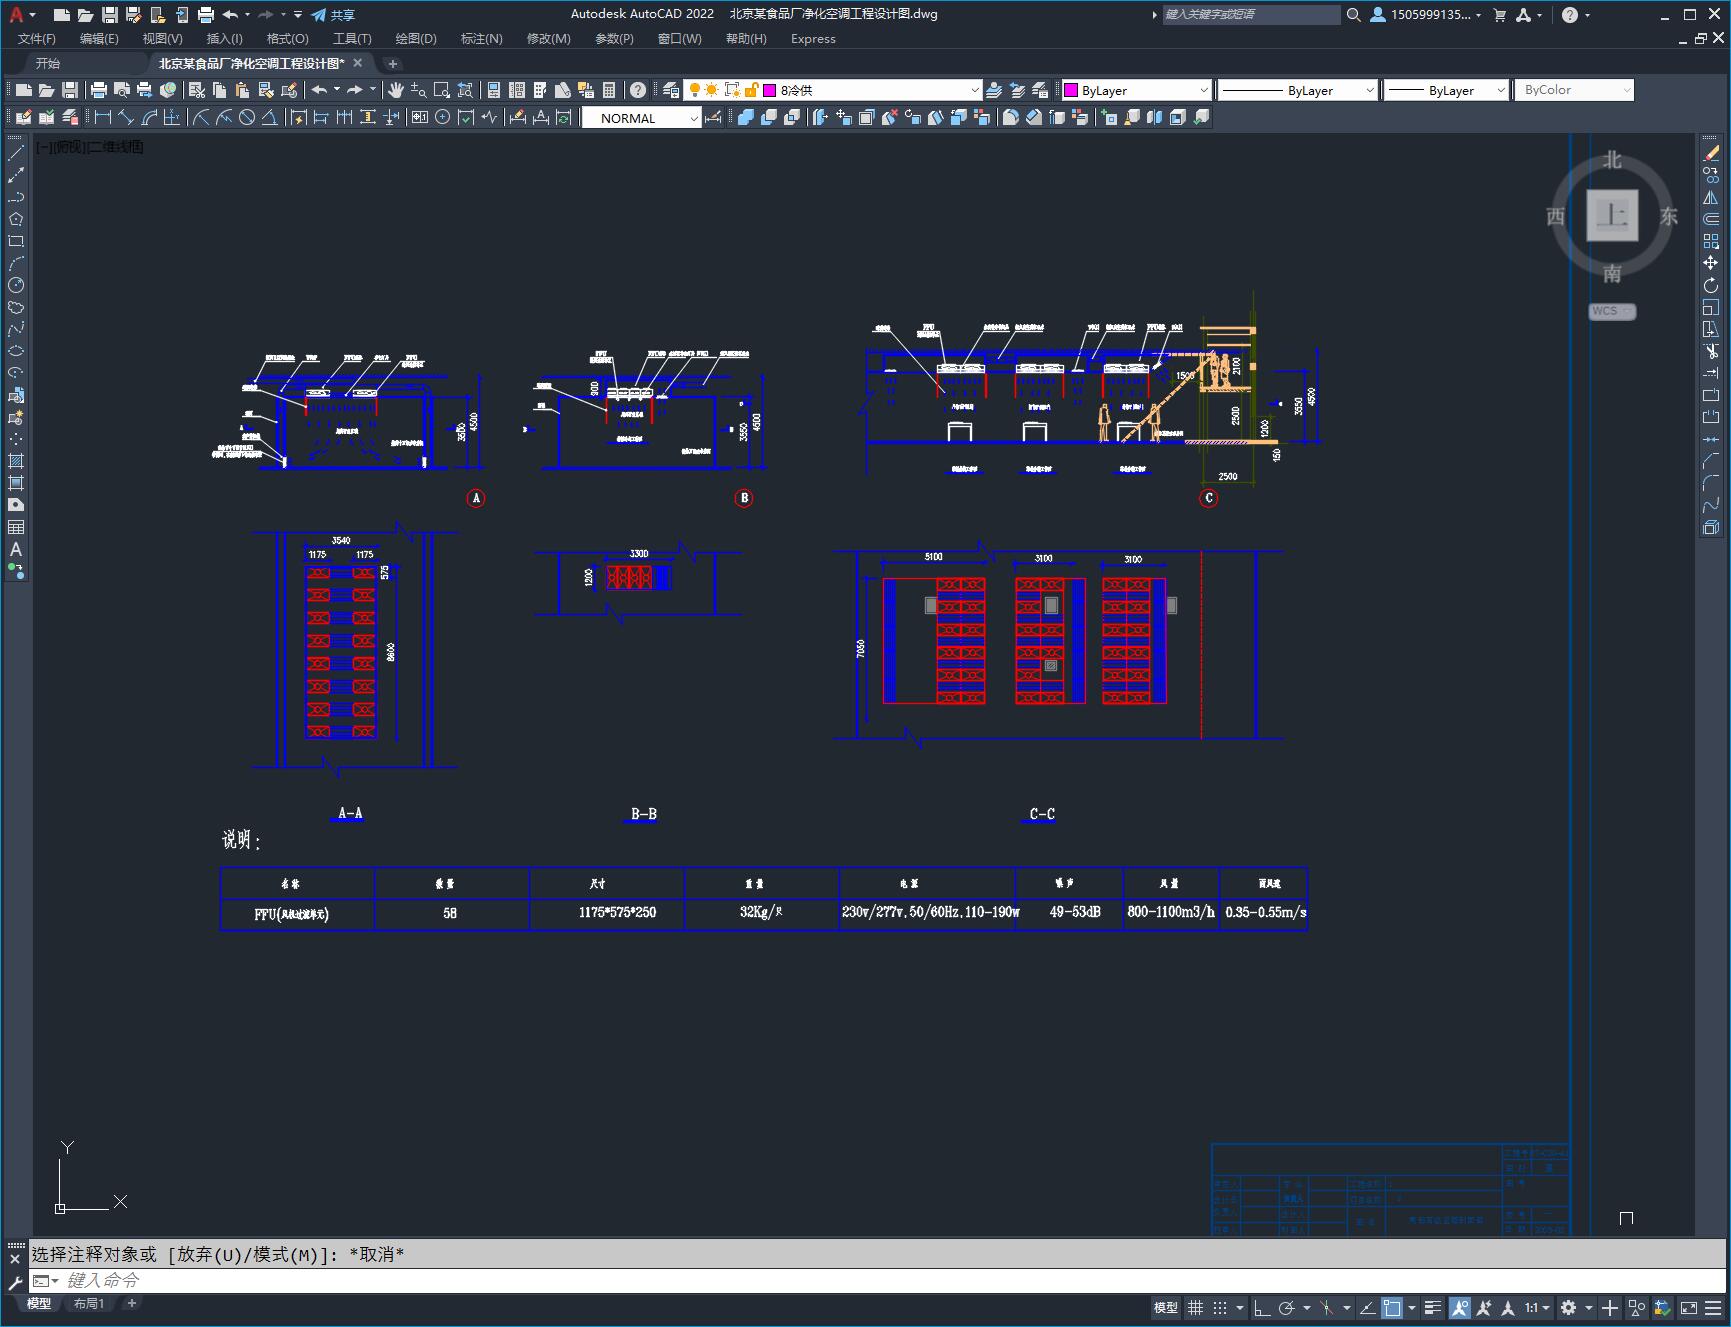Select the Rectangle drawing tool

(16, 242)
